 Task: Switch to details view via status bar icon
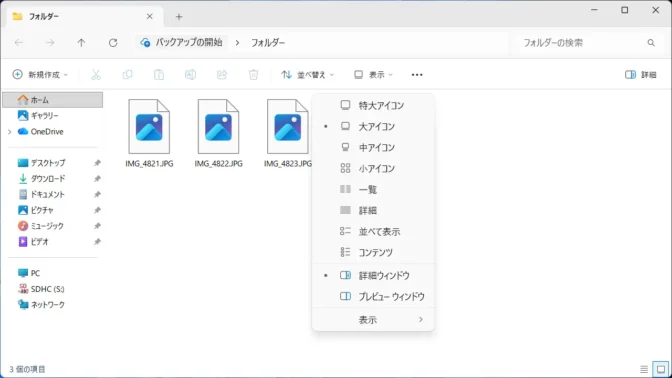point(644,369)
